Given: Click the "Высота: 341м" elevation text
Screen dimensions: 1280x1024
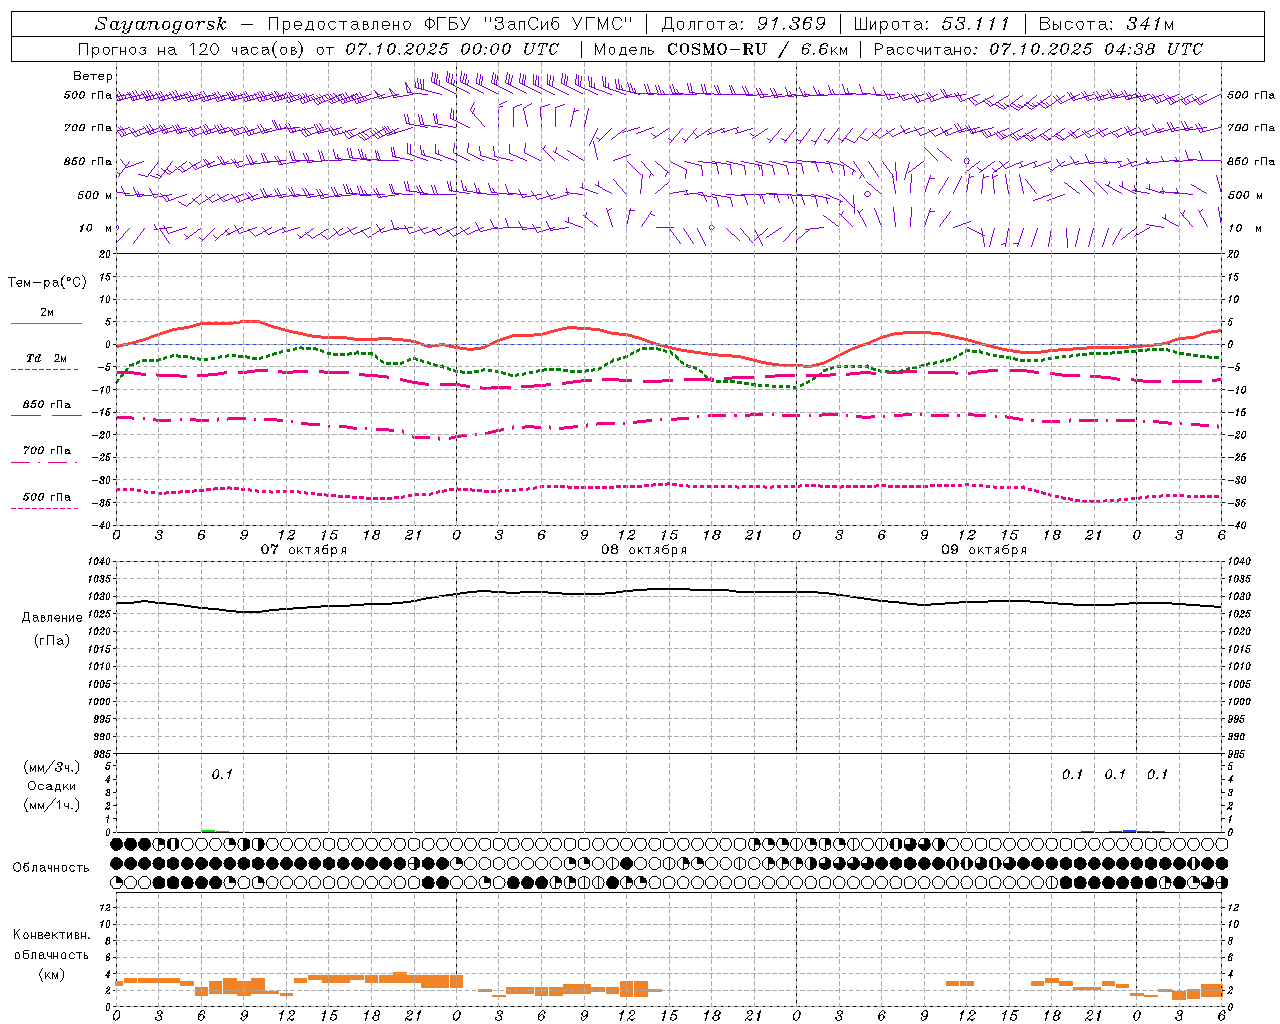Looking at the screenshot, I should click(x=1107, y=24).
